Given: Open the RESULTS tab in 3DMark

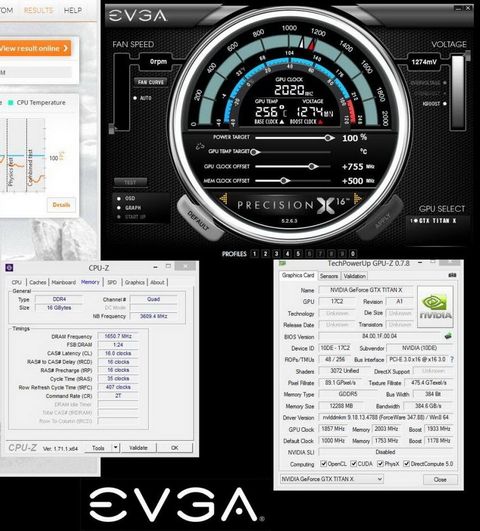Looking at the screenshot, I should [38, 10].
